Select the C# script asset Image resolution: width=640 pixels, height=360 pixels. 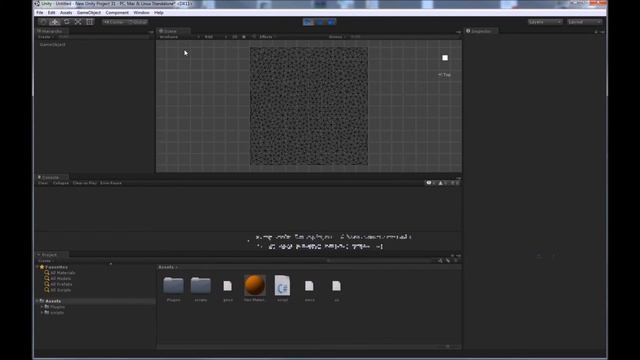[x=282, y=285]
